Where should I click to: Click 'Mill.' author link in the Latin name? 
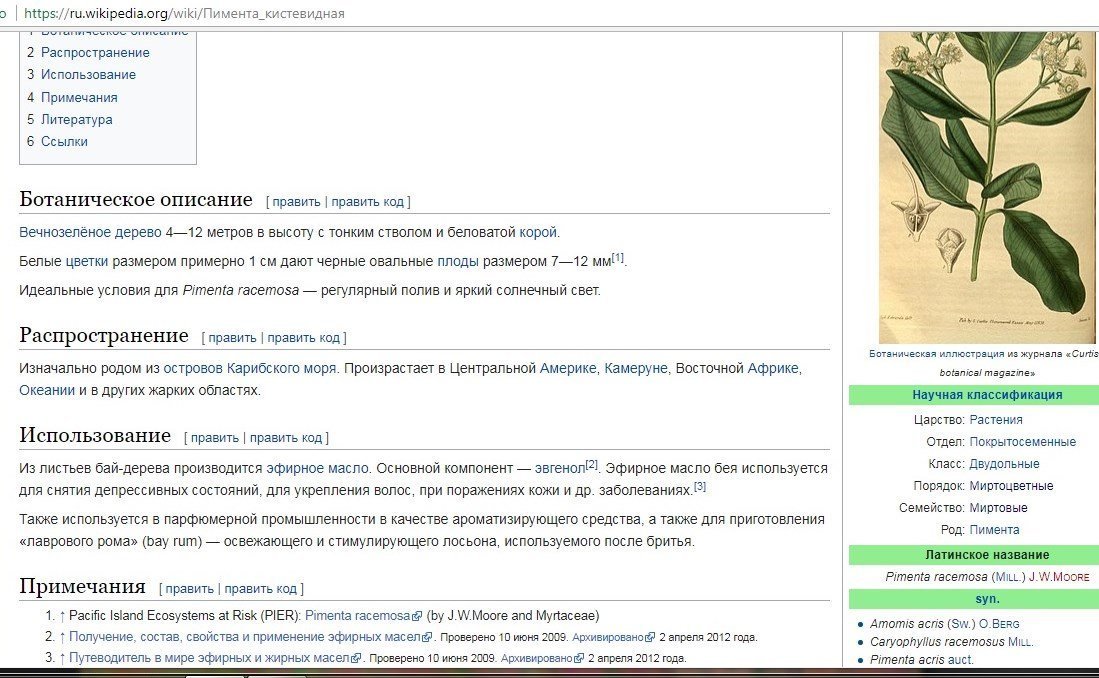[1007, 577]
